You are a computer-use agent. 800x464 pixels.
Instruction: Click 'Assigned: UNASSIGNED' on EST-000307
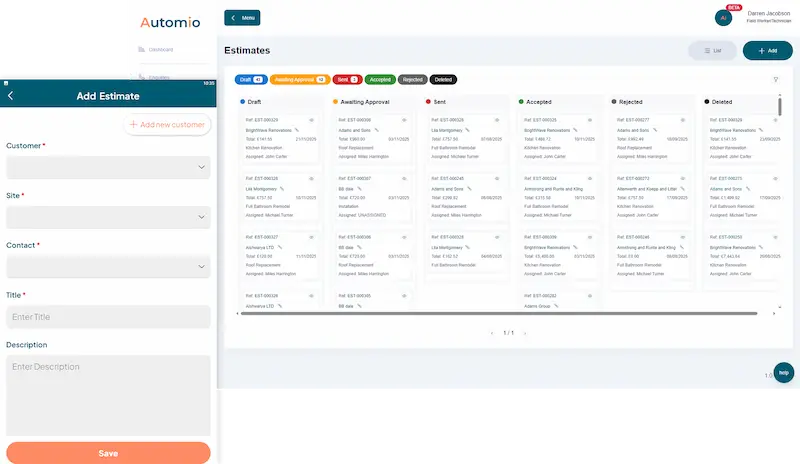362,215
